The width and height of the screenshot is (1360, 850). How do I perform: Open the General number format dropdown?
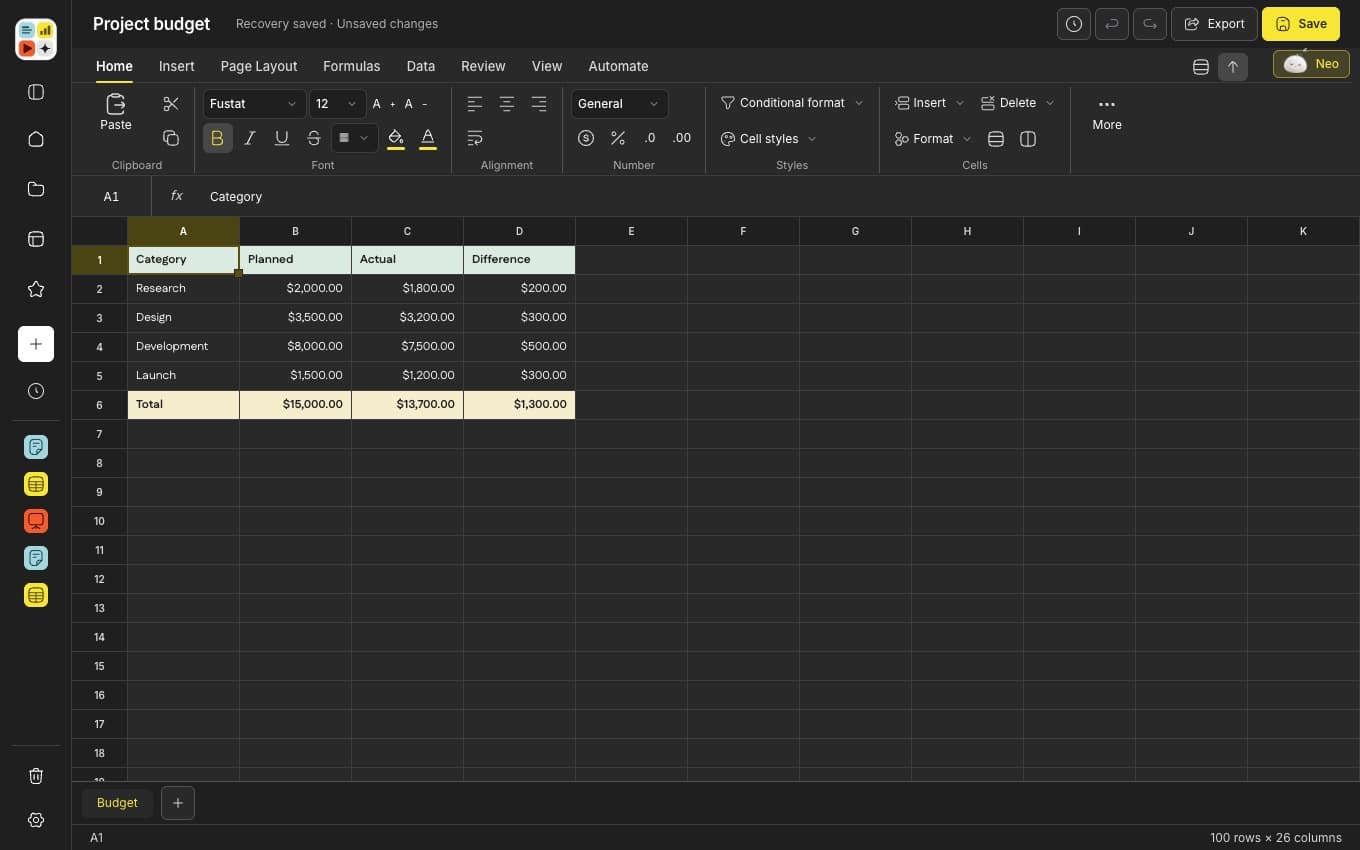[619, 104]
